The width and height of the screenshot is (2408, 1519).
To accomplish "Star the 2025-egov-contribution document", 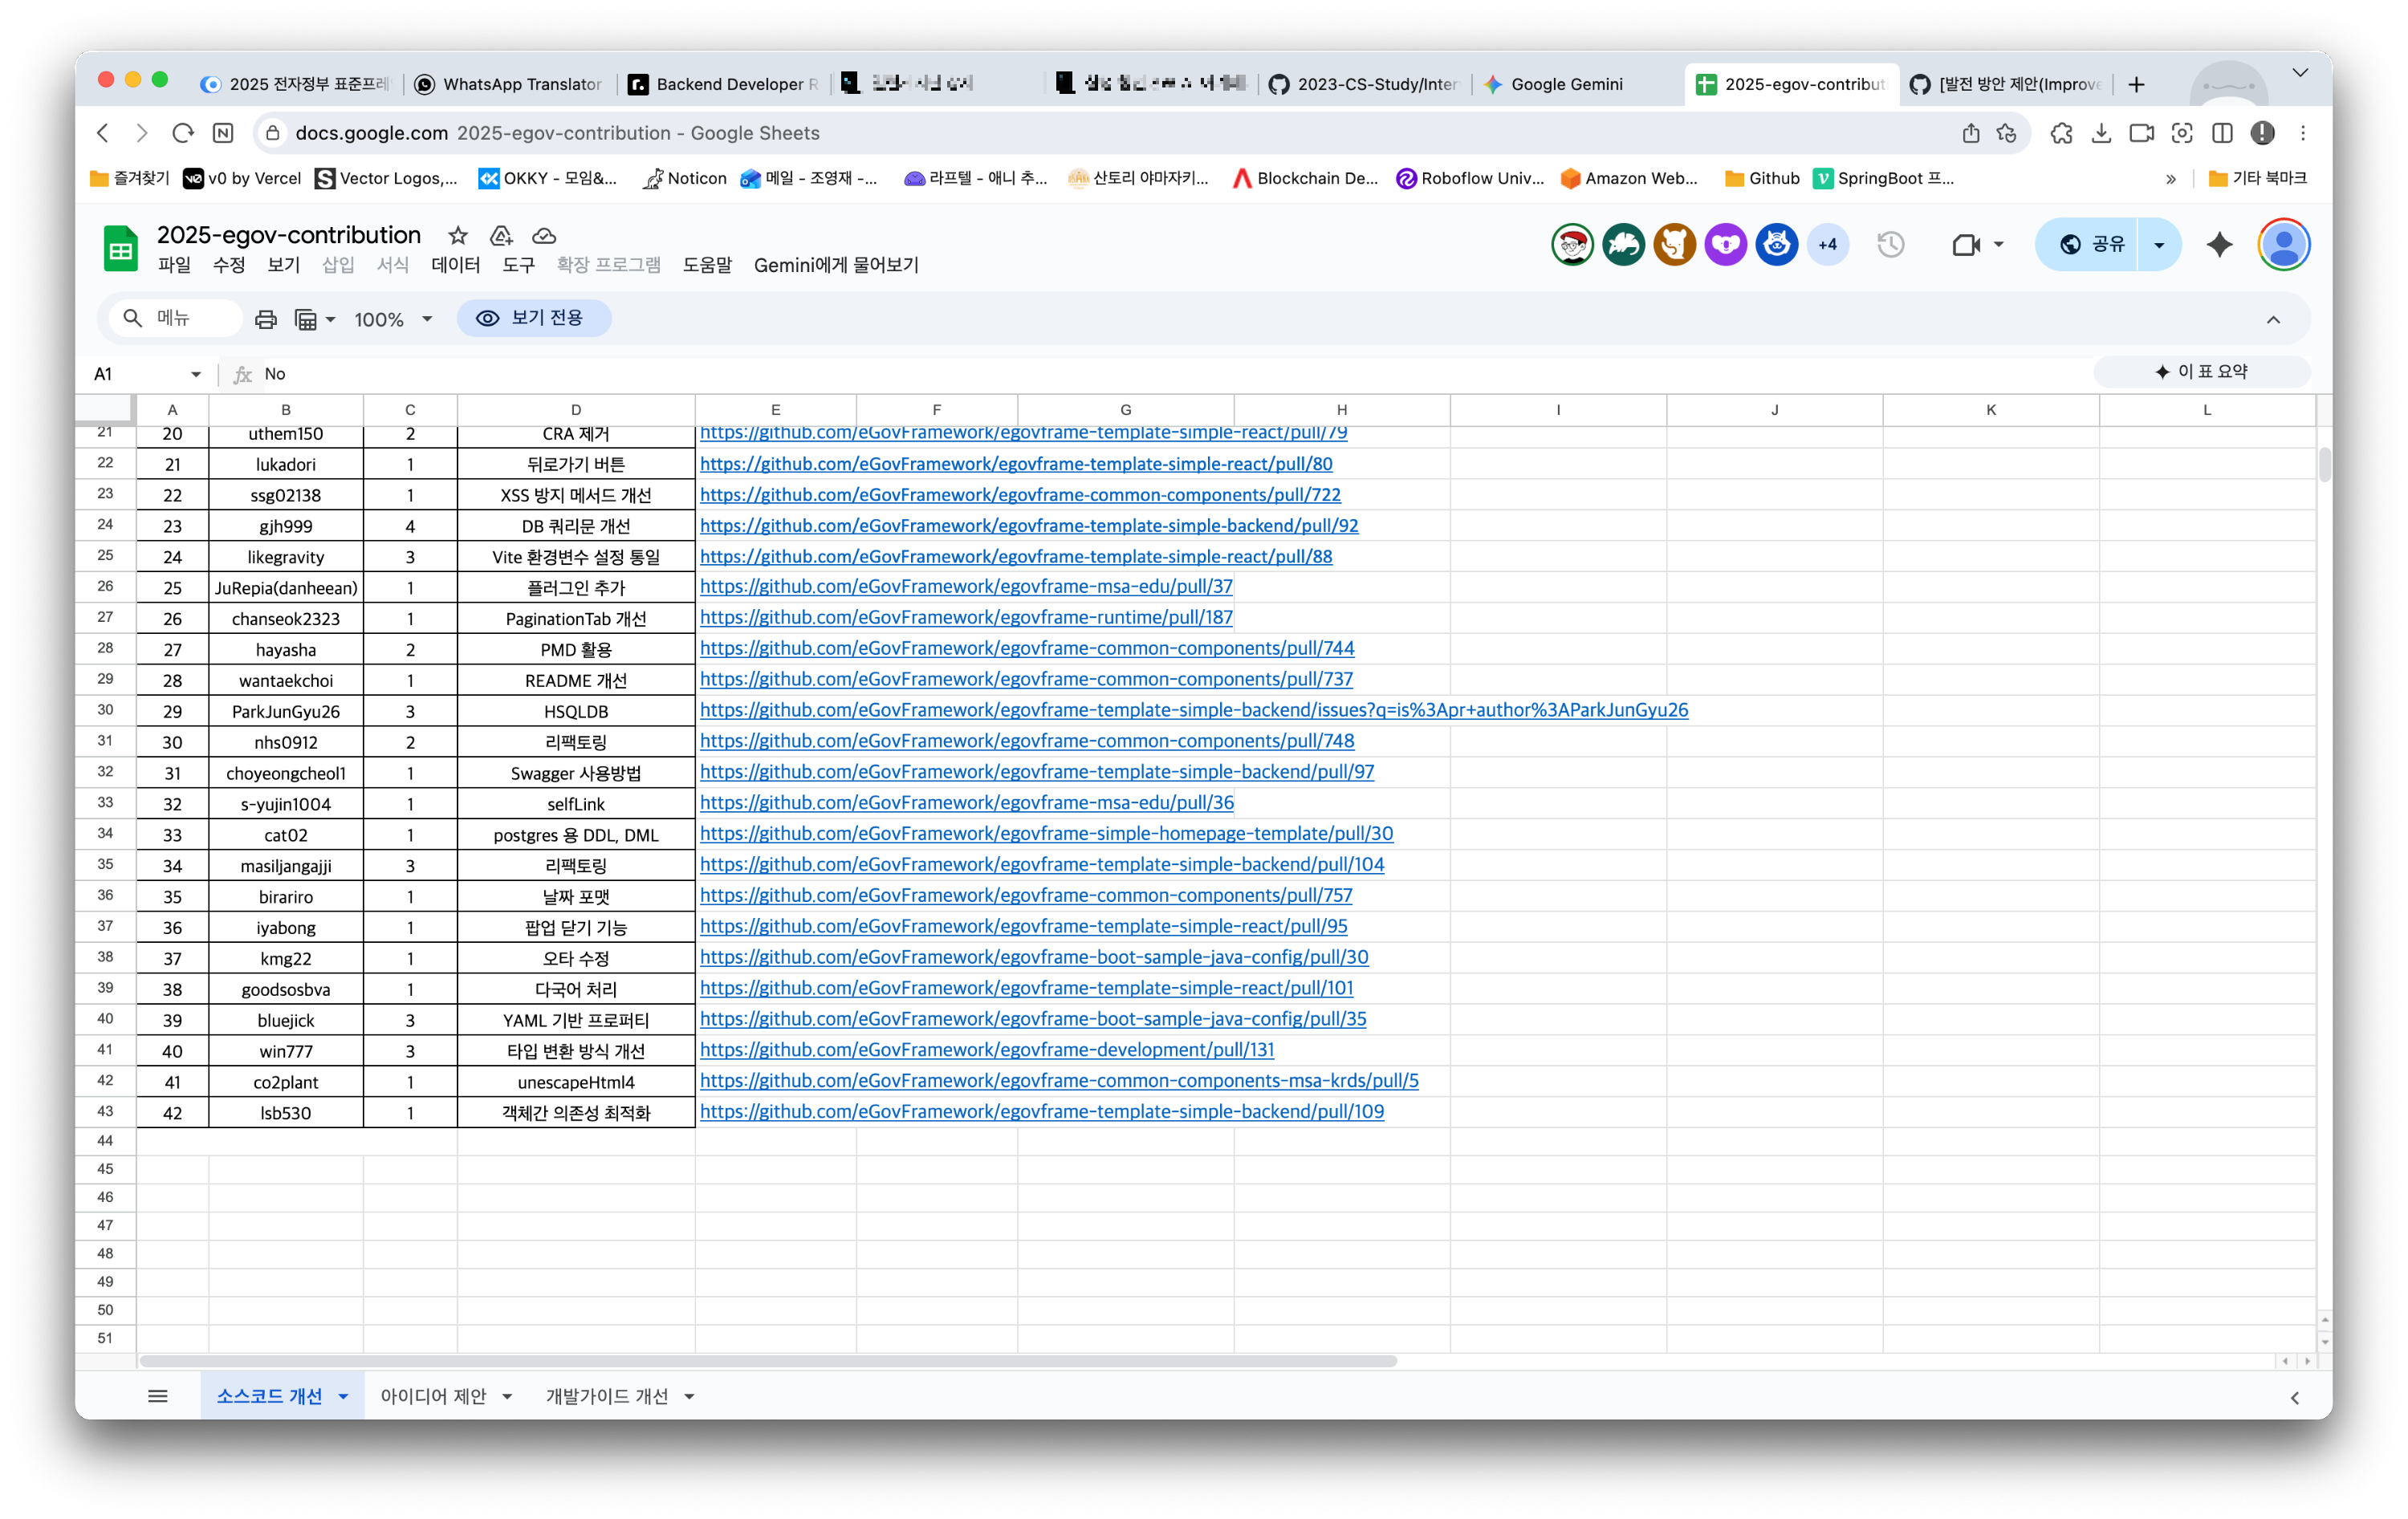I will pos(458,235).
